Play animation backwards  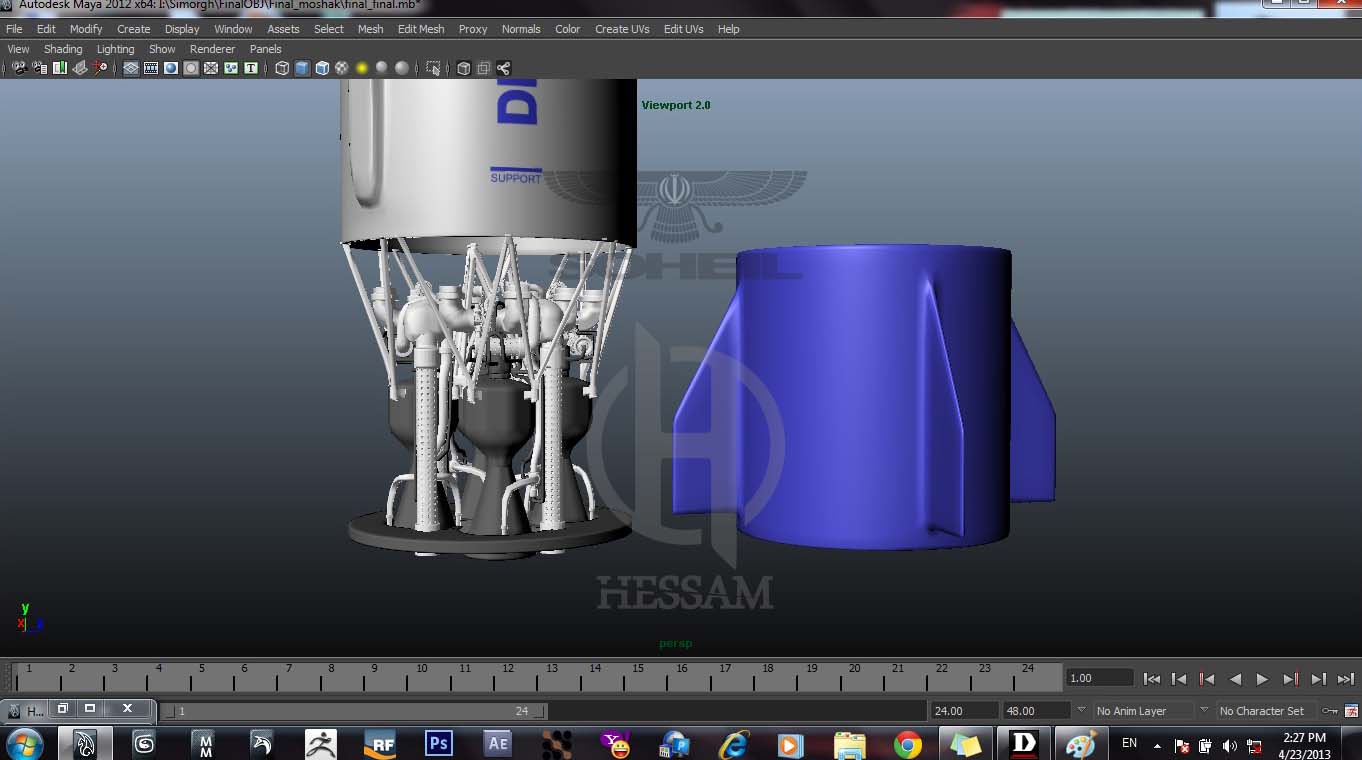[x=1235, y=679]
